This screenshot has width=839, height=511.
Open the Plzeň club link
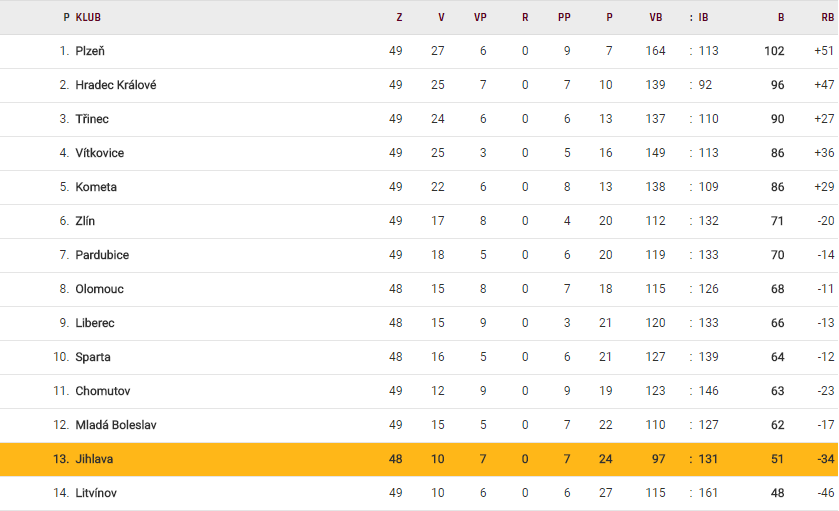91,51
